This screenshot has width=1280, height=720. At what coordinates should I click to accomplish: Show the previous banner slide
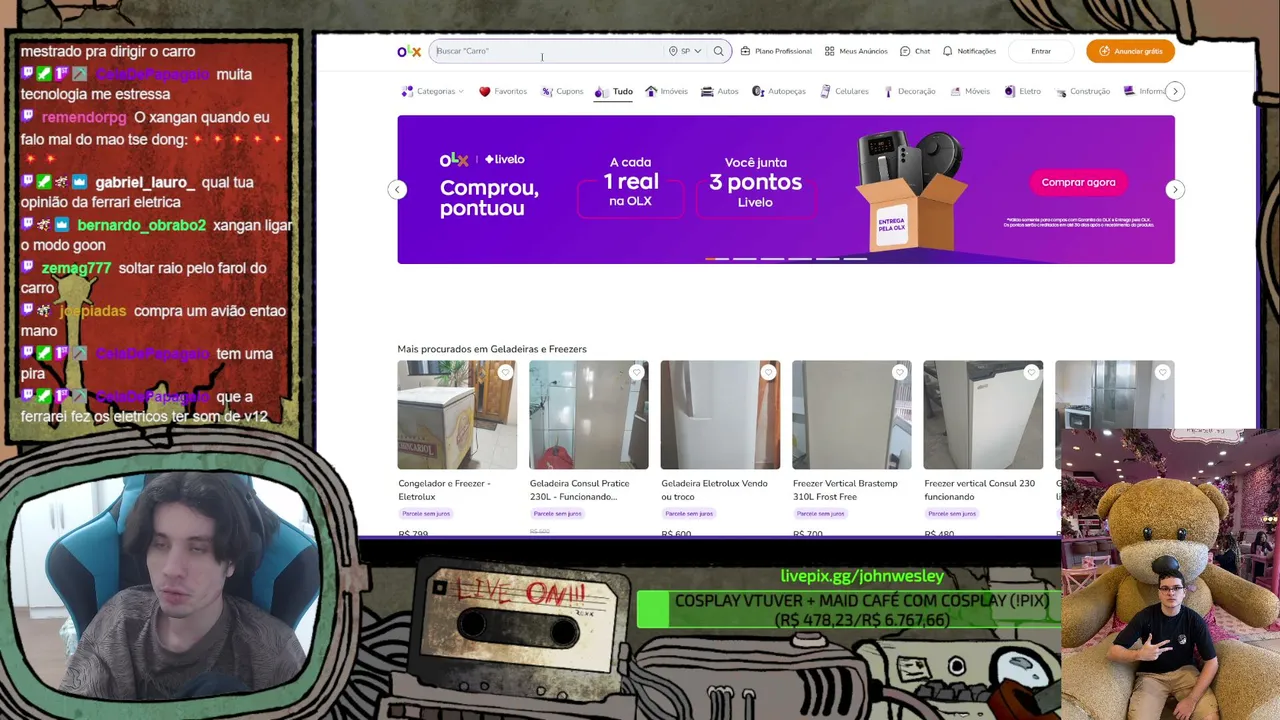(x=397, y=189)
